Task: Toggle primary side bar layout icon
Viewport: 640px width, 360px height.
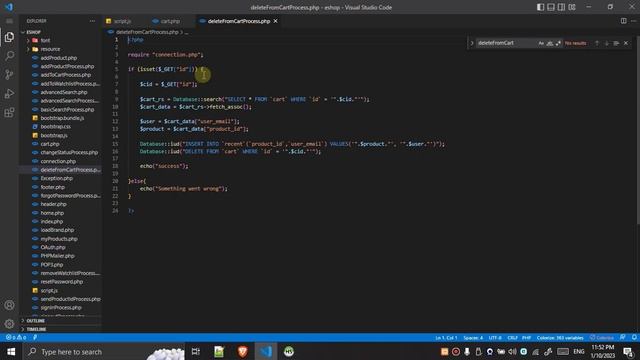Action: 540,7
